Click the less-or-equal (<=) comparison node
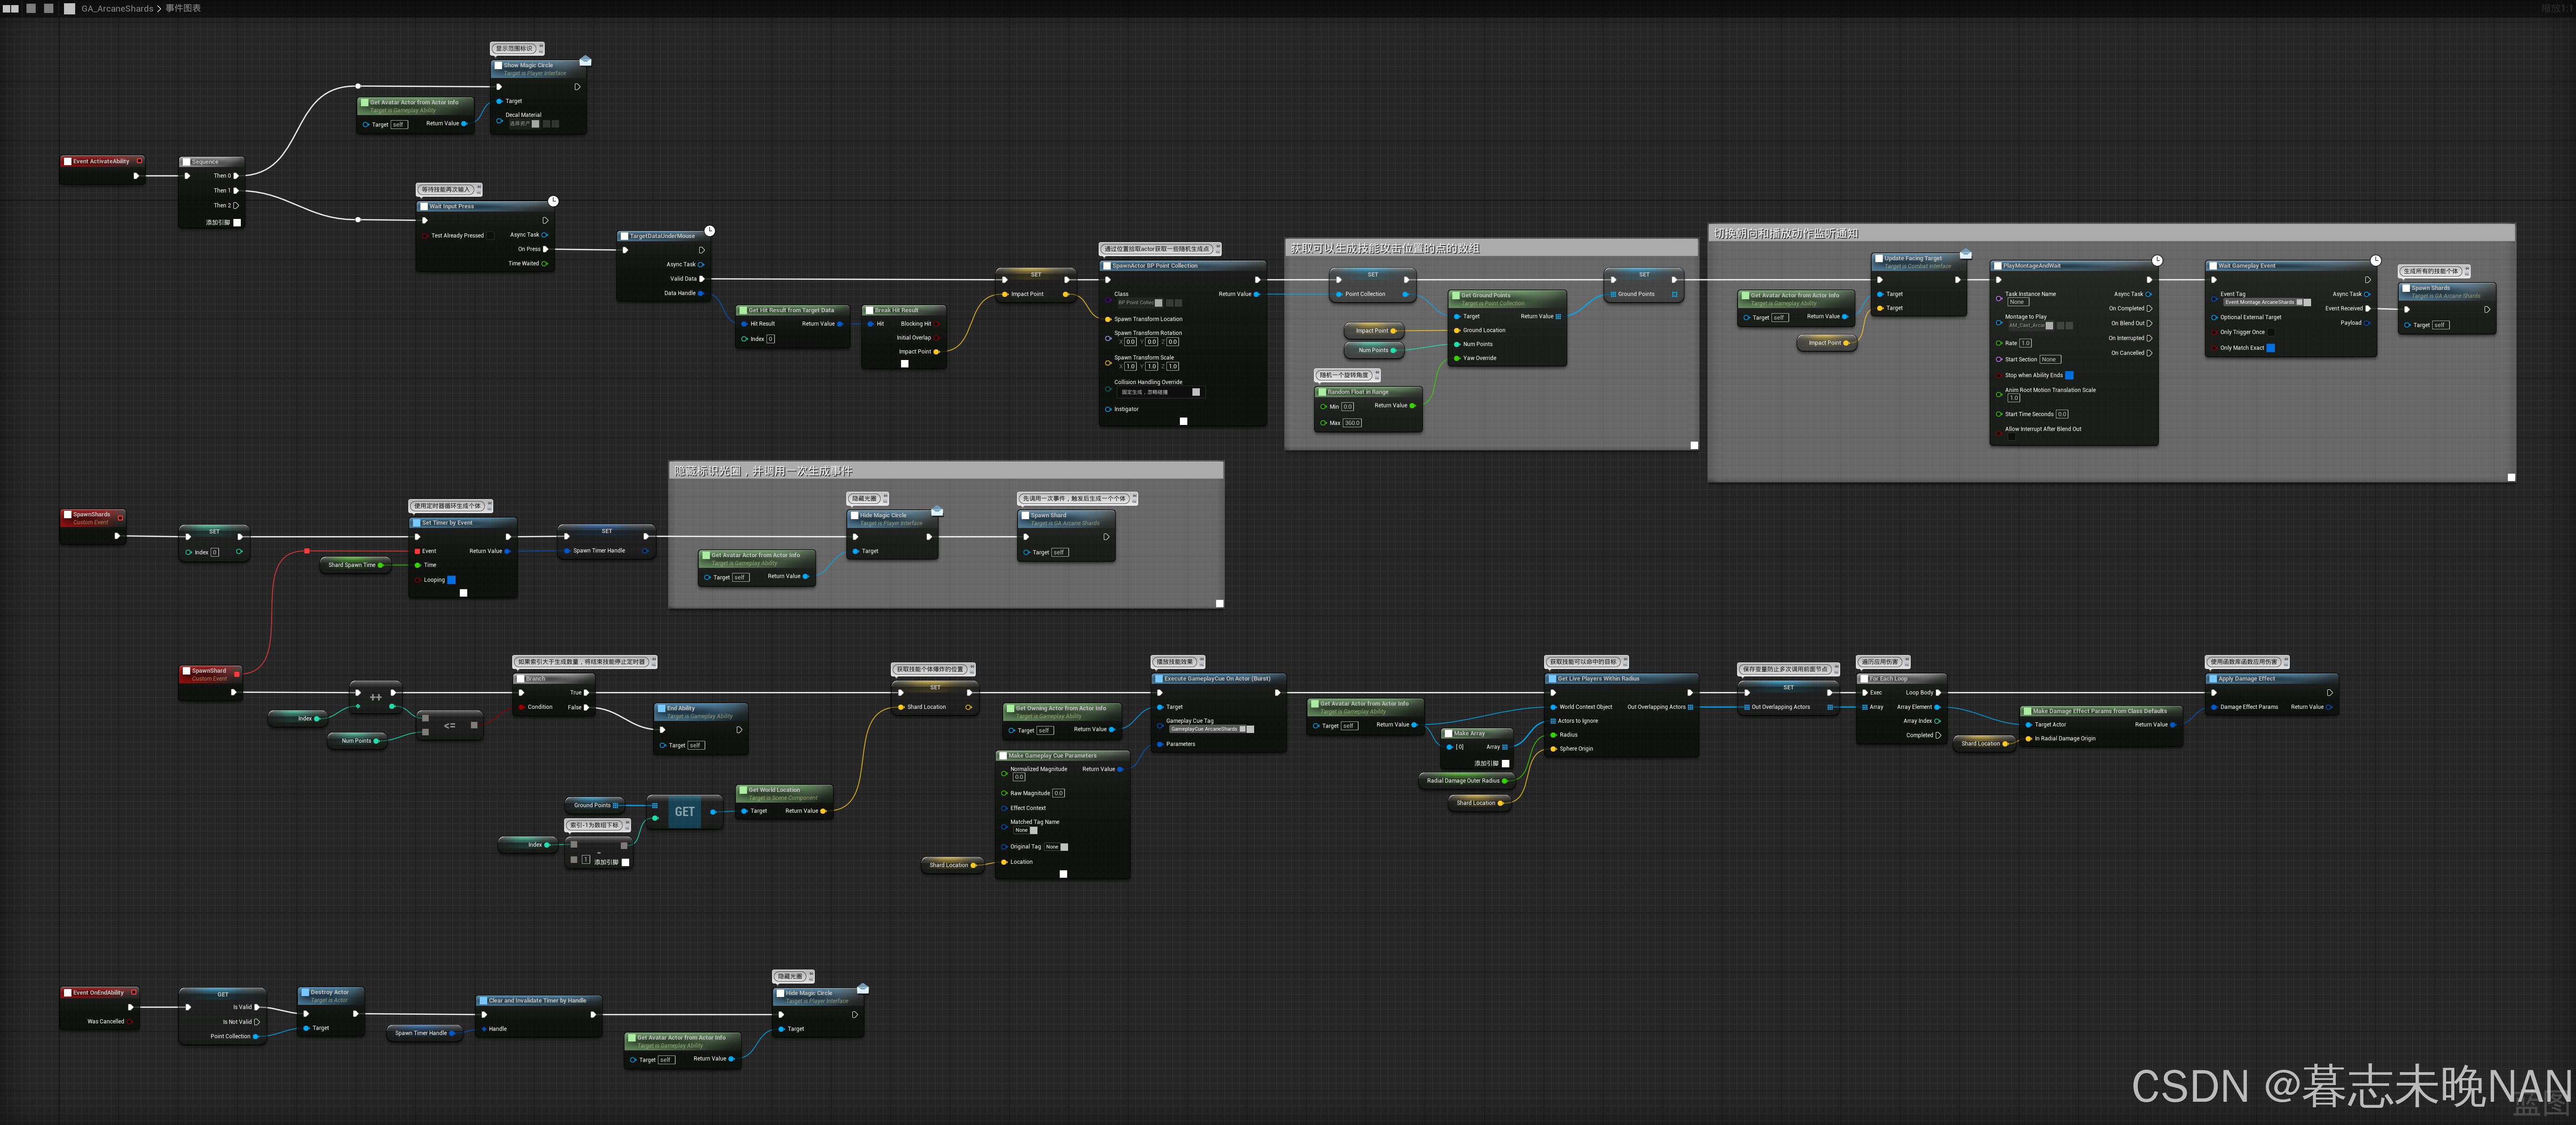 pyautogui.click(x=450, y=725)
